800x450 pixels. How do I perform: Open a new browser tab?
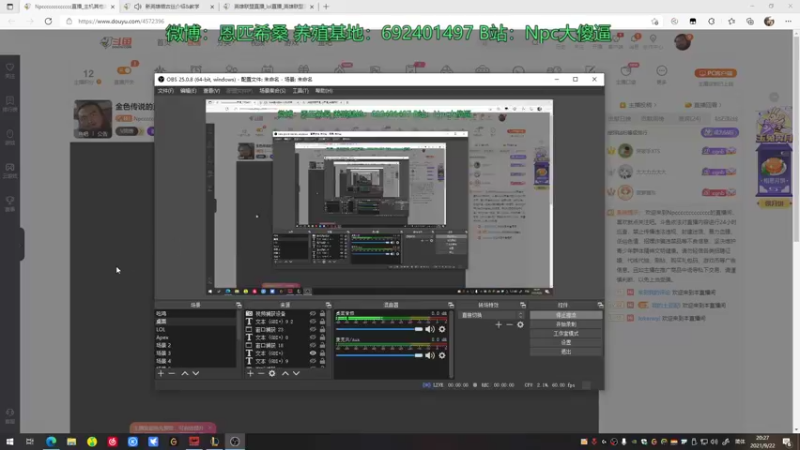[x=326, y=7]
